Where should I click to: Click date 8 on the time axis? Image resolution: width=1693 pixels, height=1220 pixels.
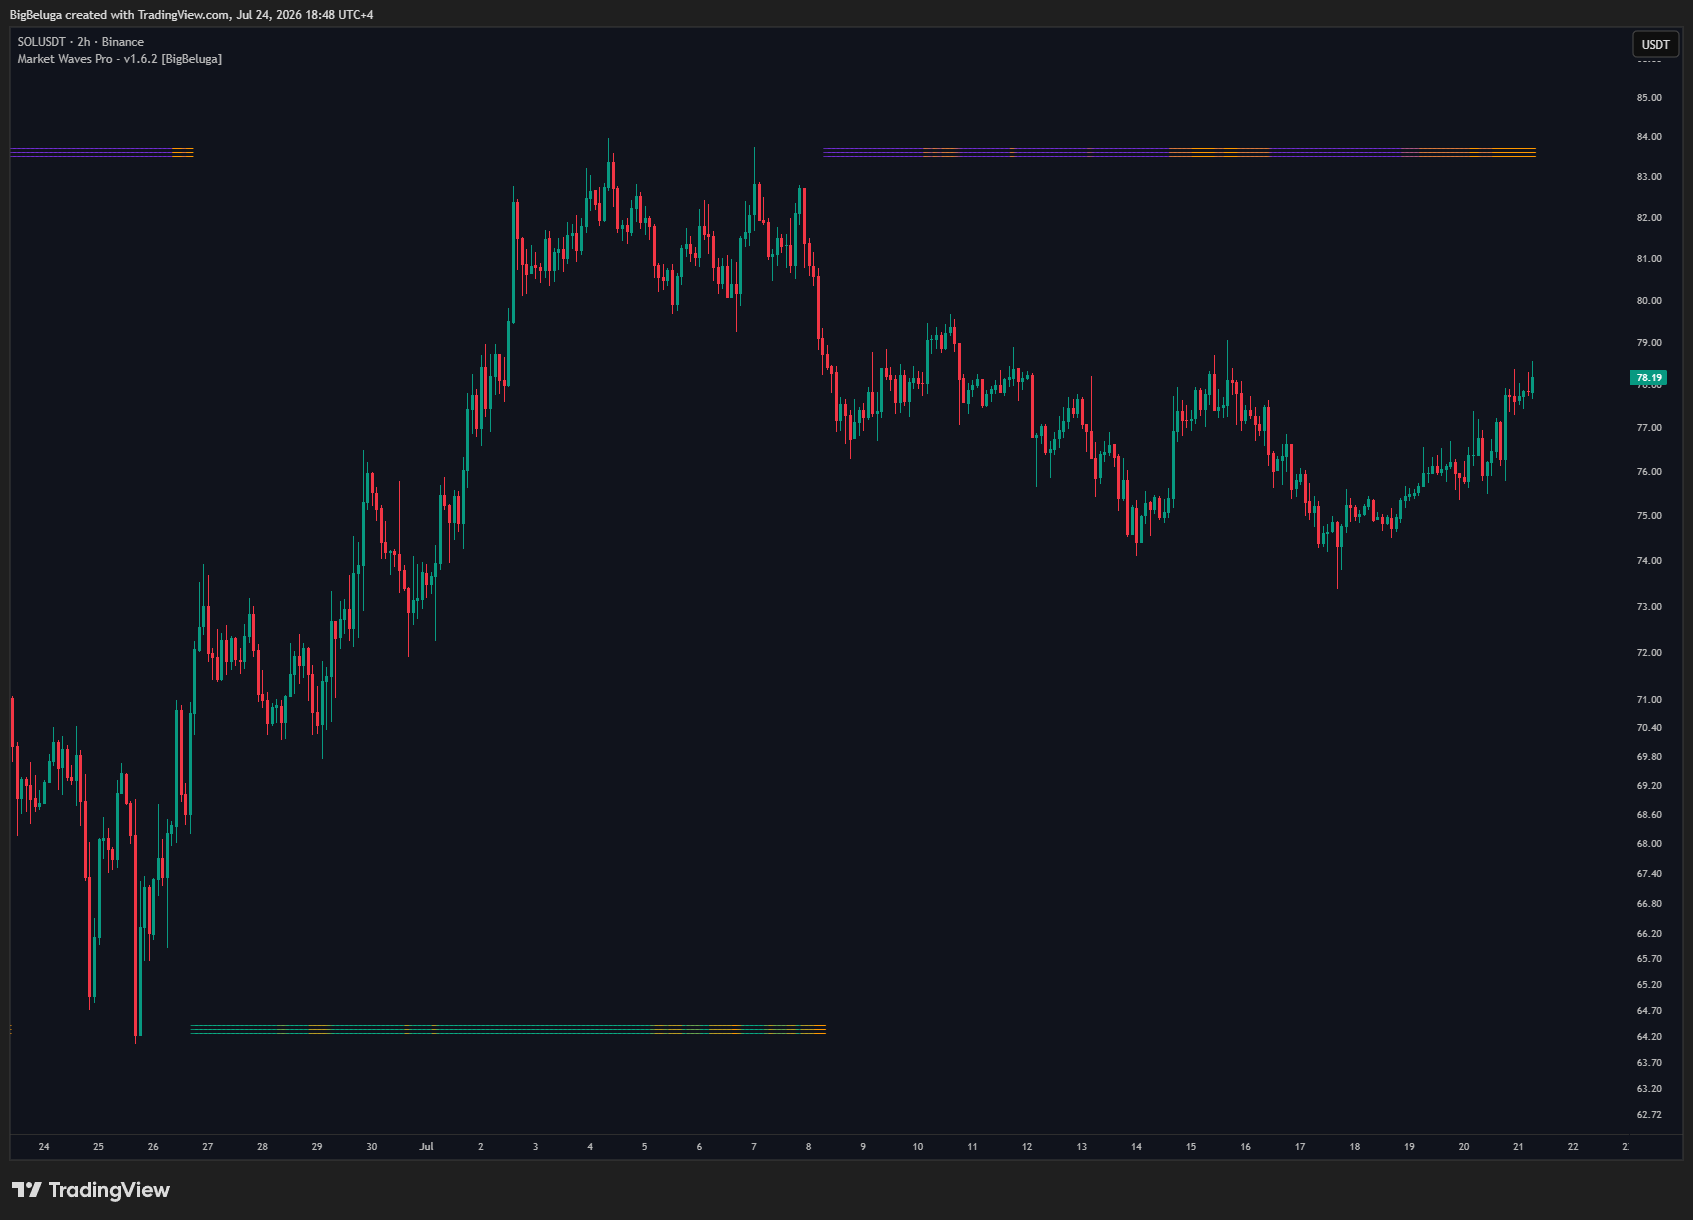coord(808,1147)
